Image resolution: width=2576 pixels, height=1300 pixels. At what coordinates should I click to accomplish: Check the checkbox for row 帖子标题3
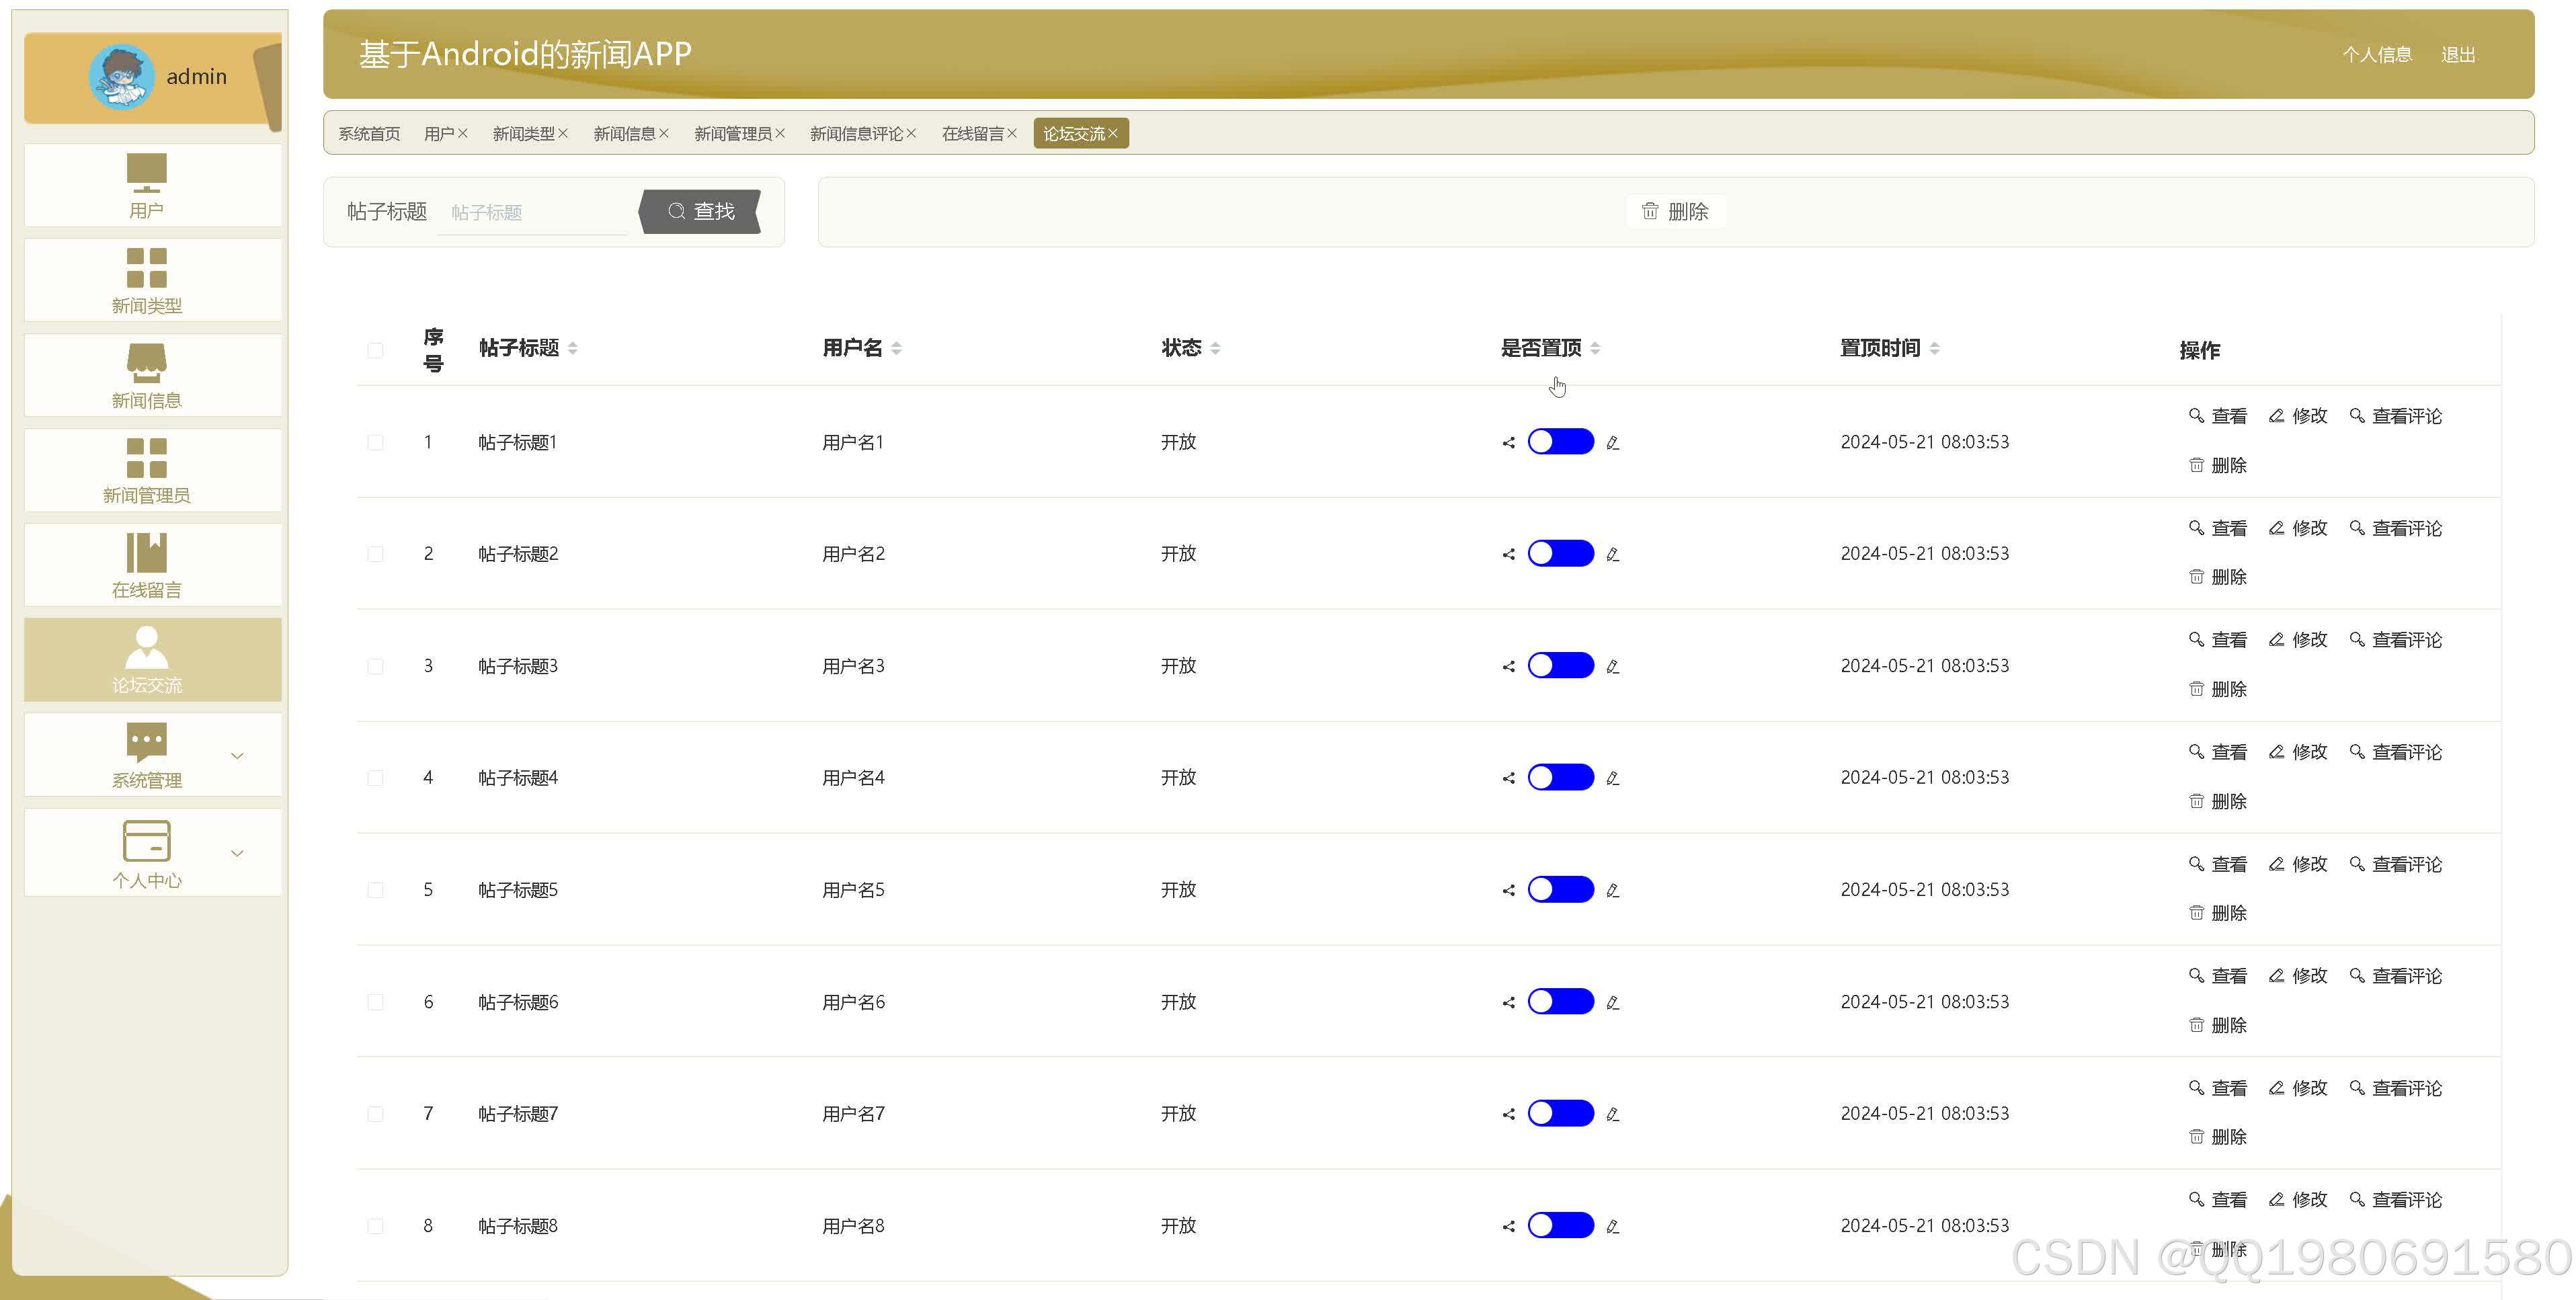click(375, 666)
